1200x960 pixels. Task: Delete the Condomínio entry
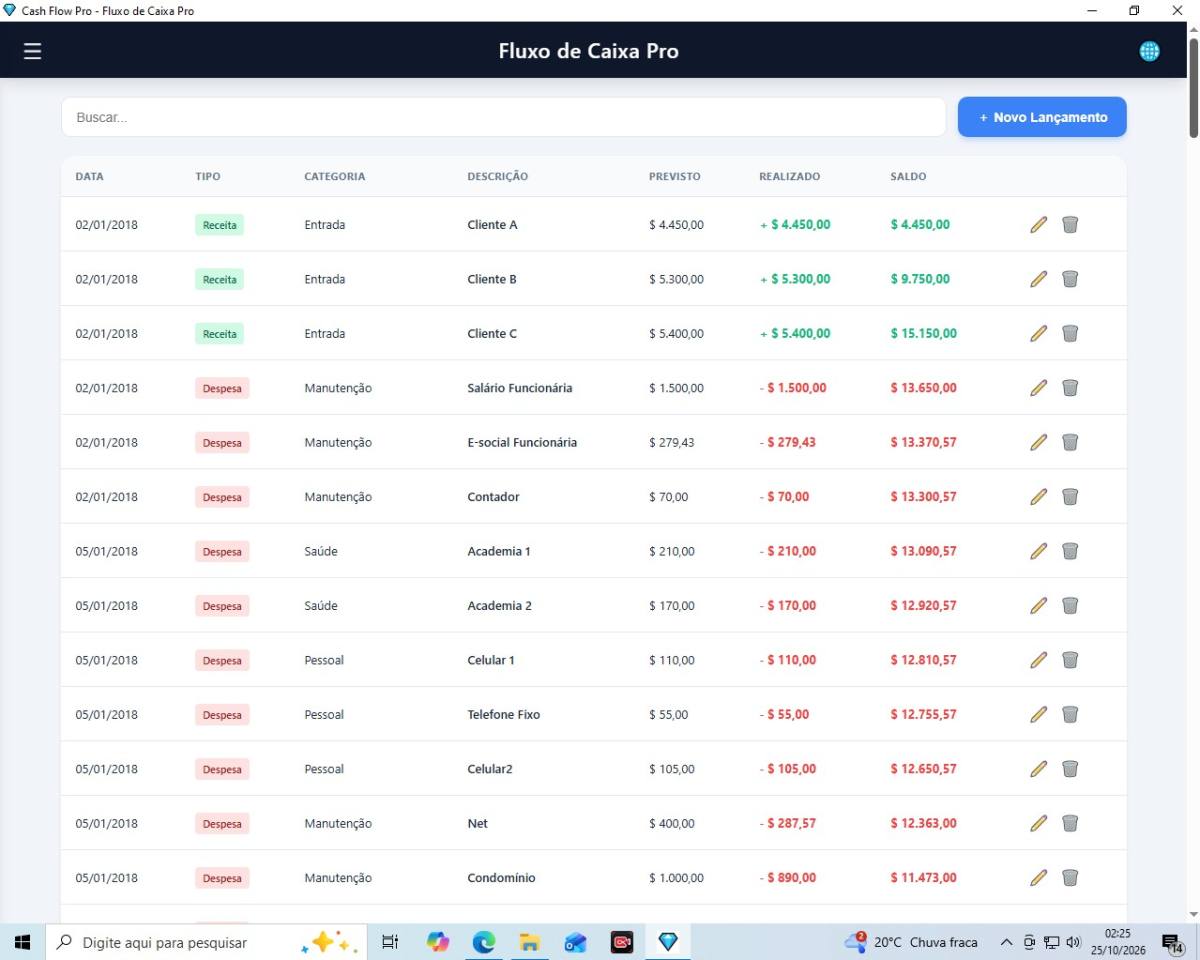(1070, 878)
